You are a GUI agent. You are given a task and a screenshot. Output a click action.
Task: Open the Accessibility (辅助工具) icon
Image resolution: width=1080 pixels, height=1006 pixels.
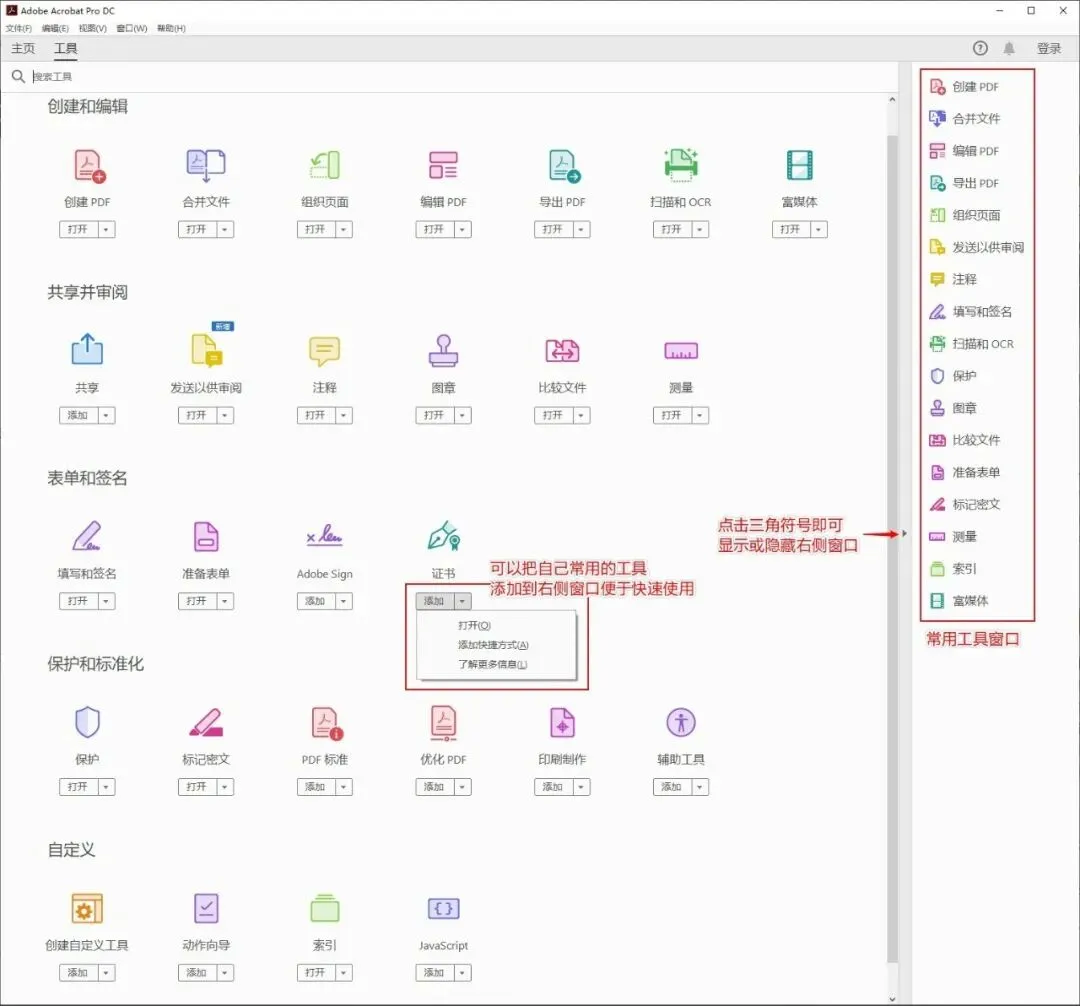[681, 722]
